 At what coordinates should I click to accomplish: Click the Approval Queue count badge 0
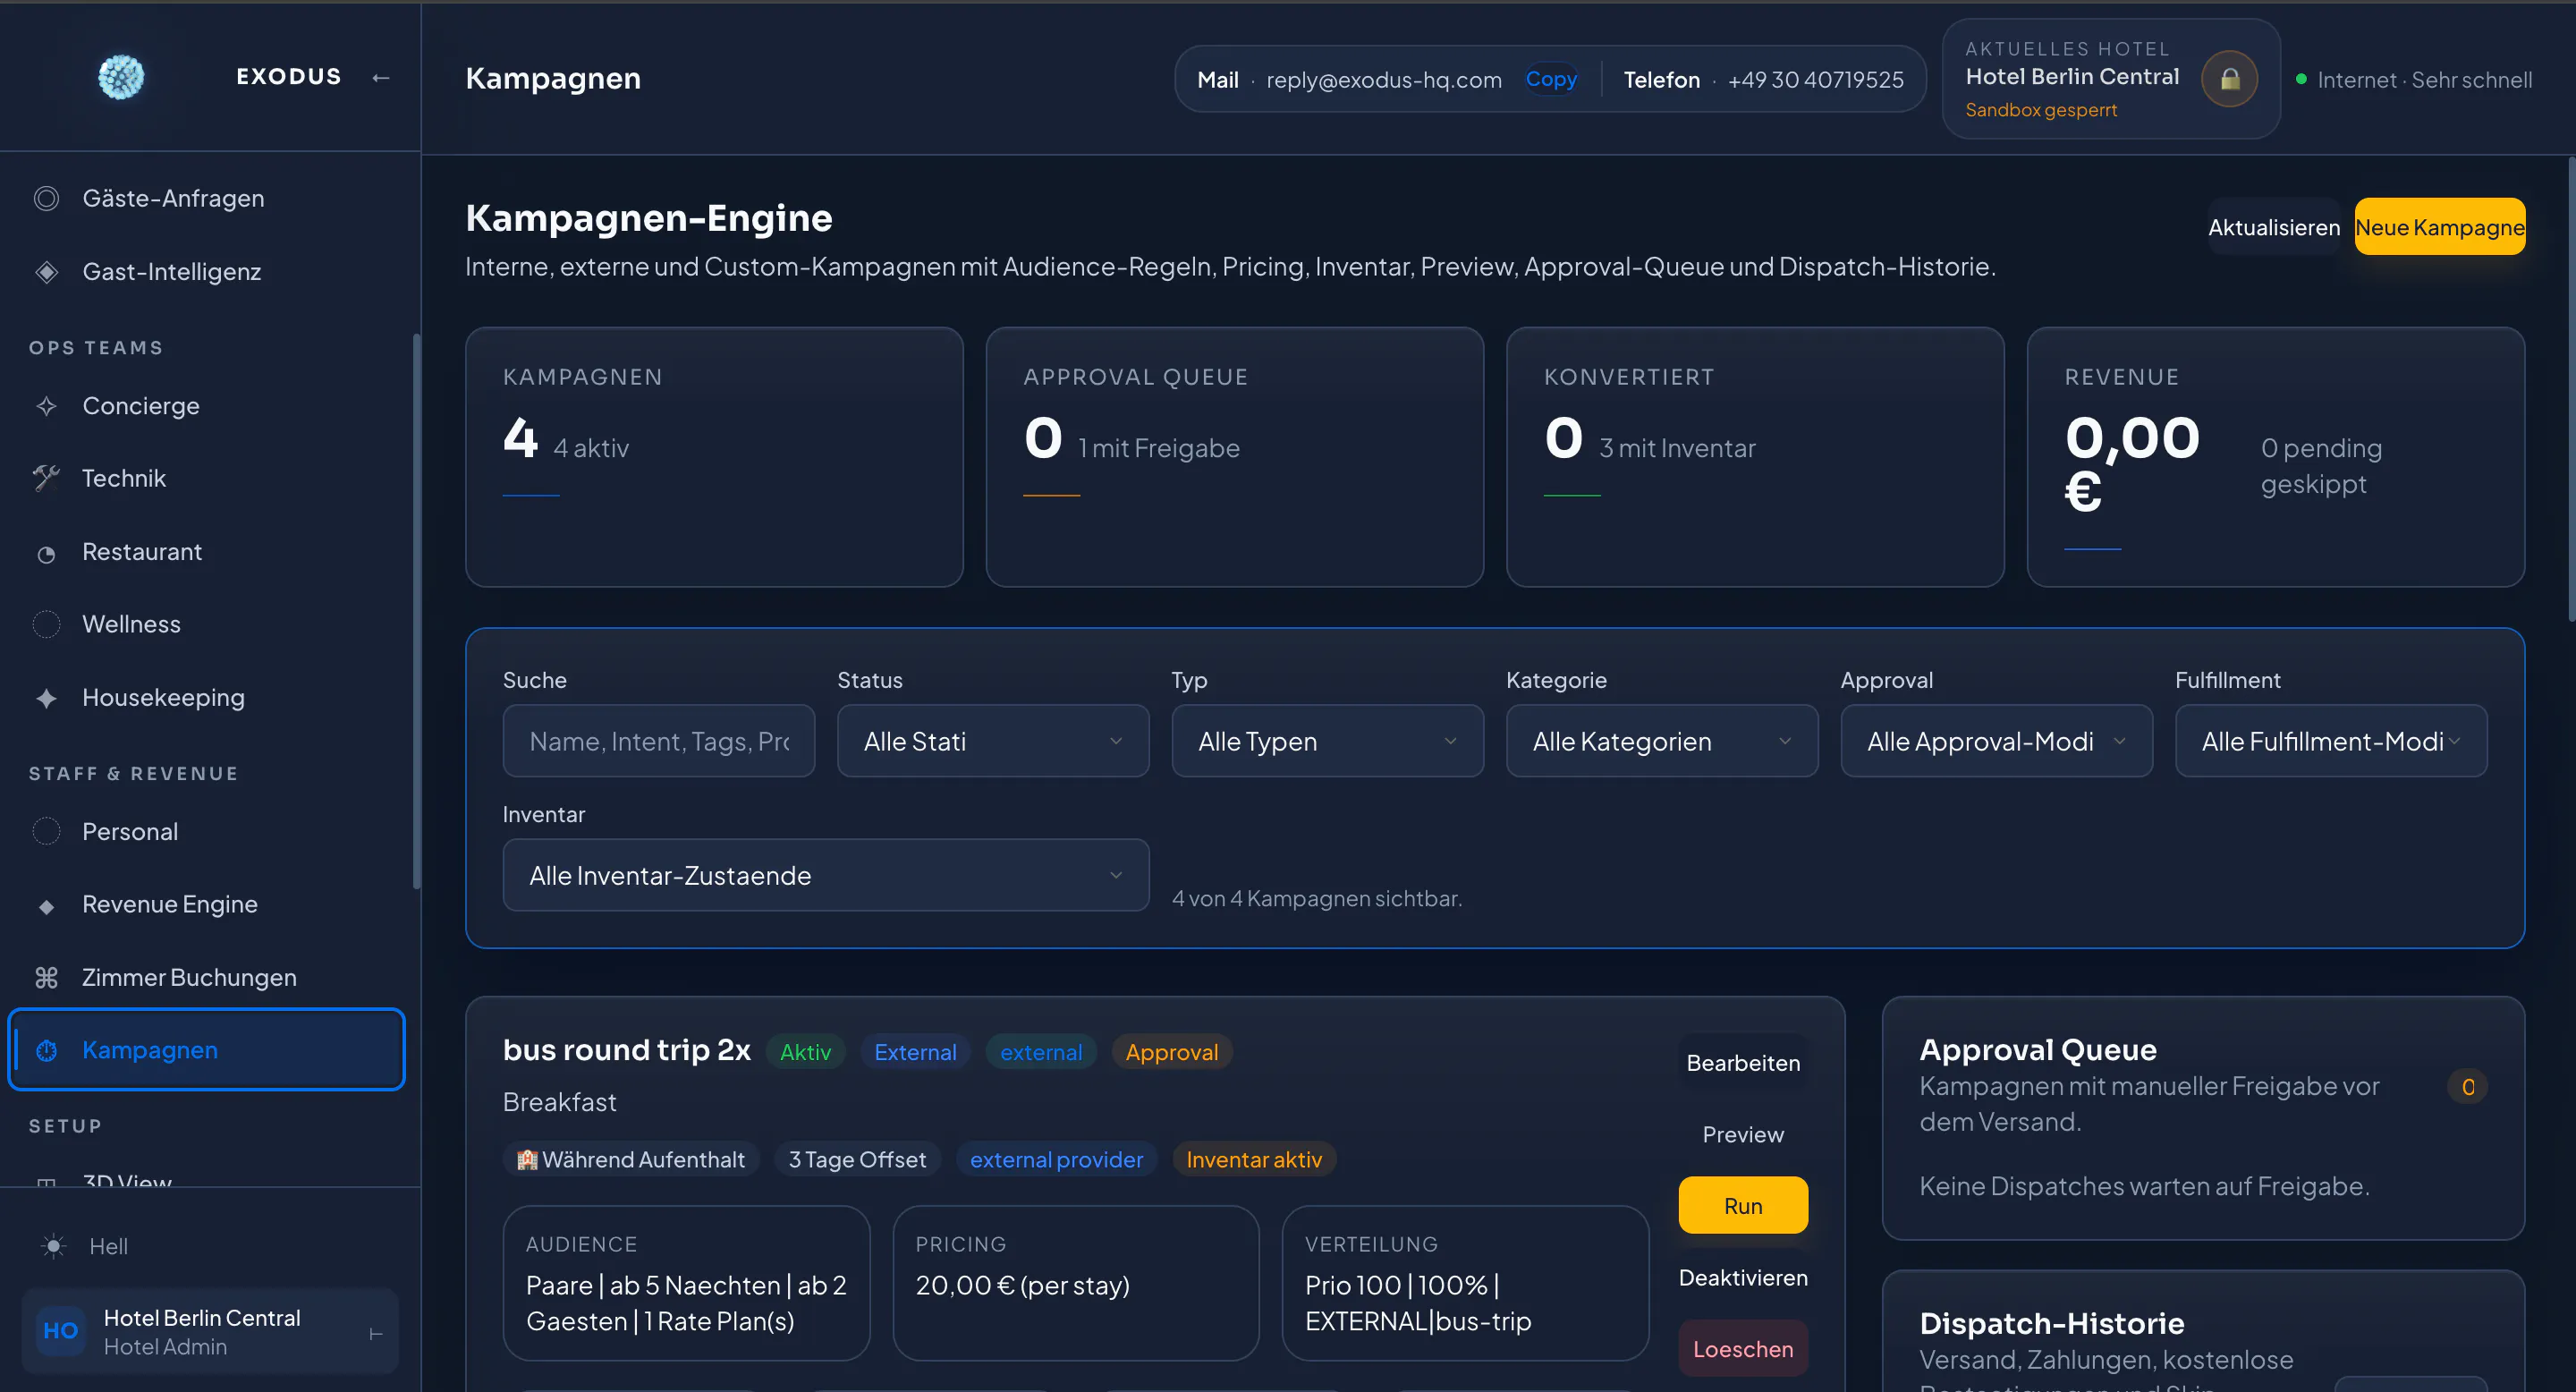[2467, 1087]
